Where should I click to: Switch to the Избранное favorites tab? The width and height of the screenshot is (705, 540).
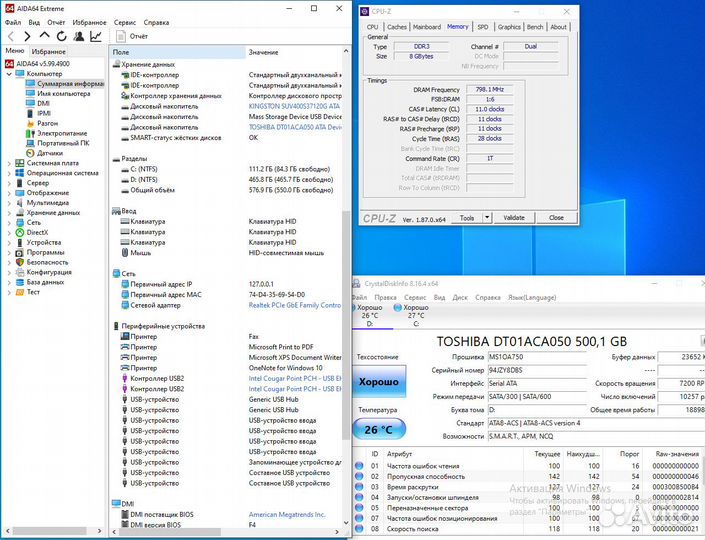click(48, 51)
